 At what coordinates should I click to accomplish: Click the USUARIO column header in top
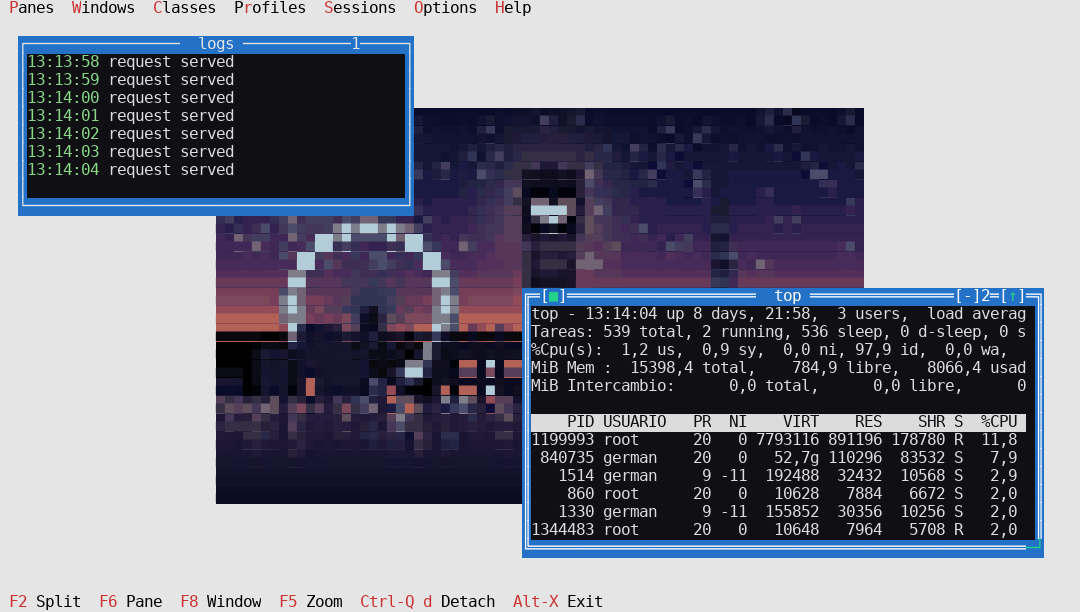[634, 422]
